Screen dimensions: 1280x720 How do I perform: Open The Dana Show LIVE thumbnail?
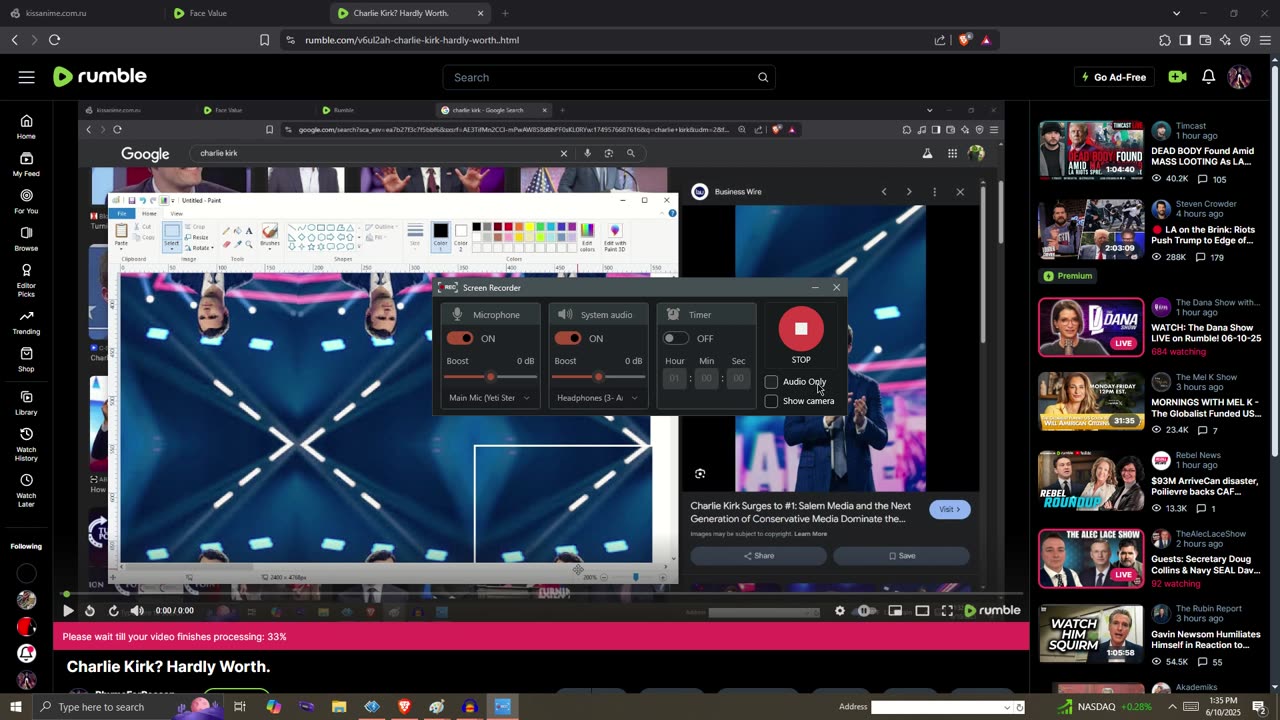point(1091,327)
